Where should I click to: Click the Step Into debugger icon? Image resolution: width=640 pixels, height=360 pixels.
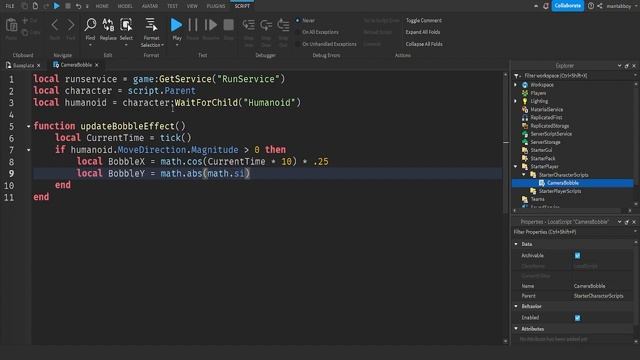tap(249, 25)
